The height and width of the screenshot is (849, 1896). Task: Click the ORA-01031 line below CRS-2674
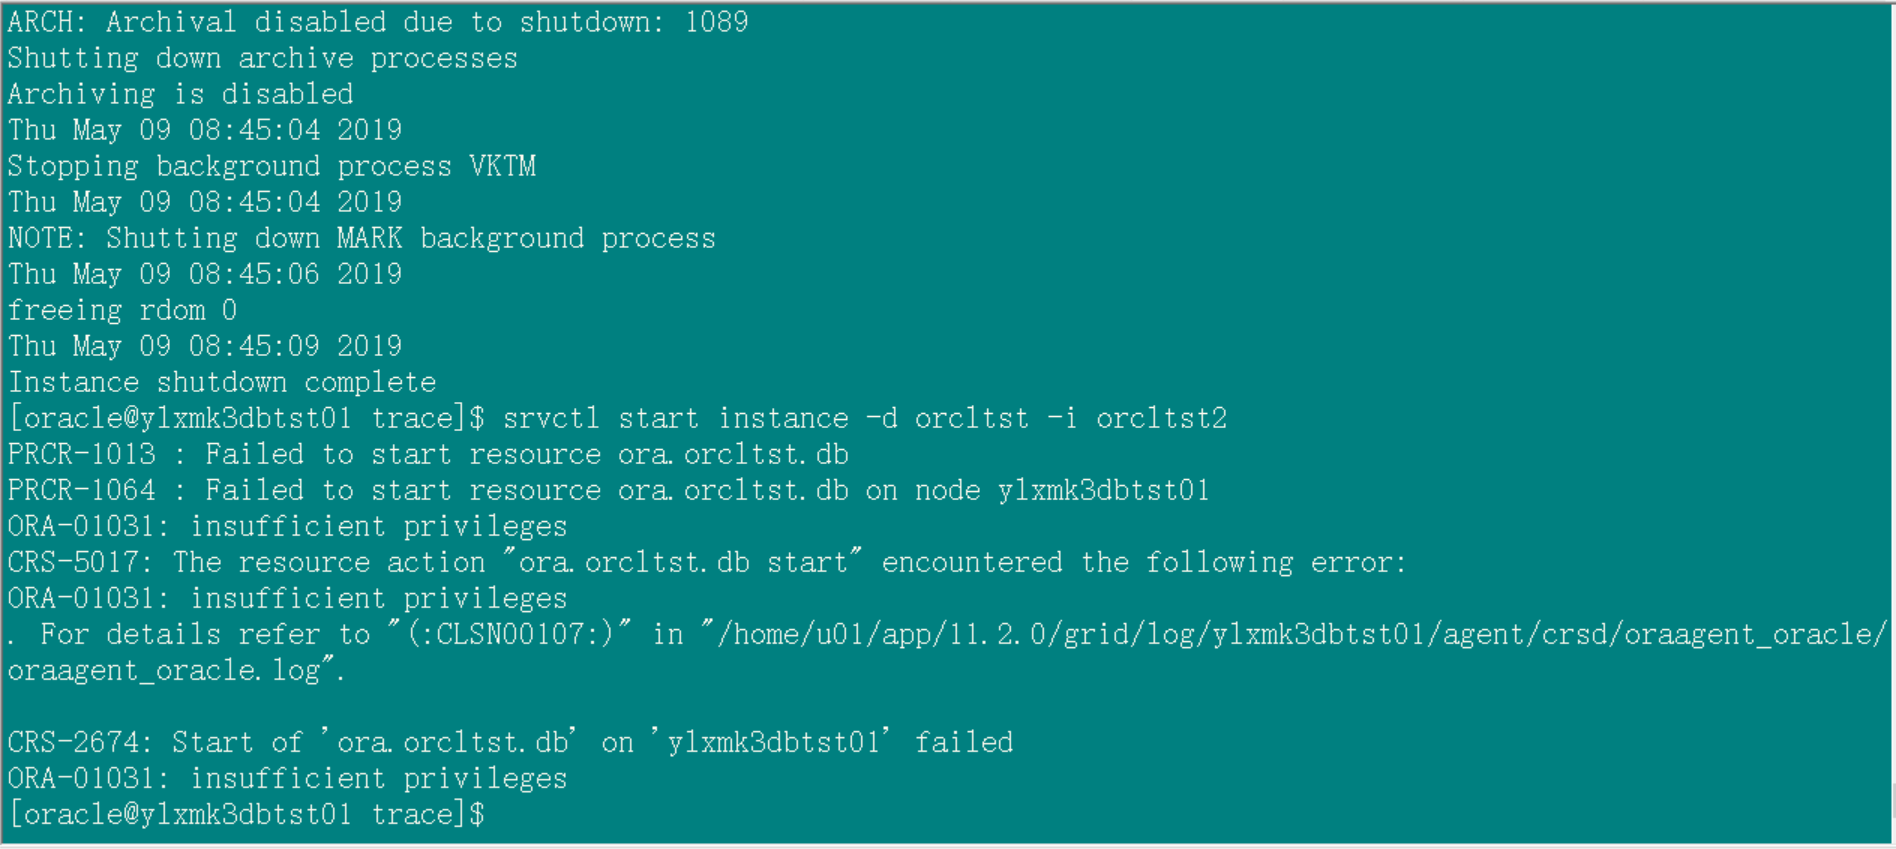coord(287,778)
